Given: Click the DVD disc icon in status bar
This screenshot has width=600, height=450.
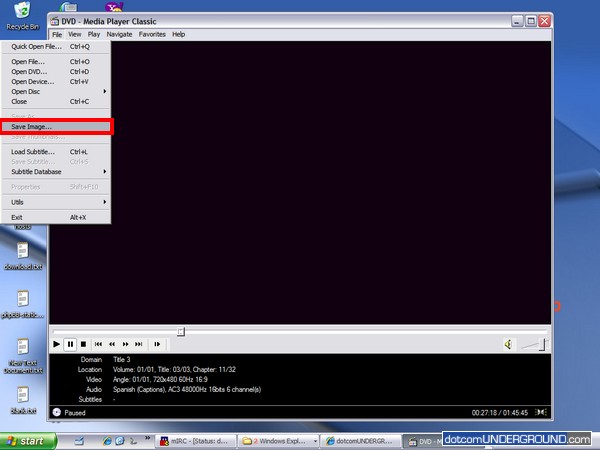Looking at the screenshot, I should (x=57, y=412).
